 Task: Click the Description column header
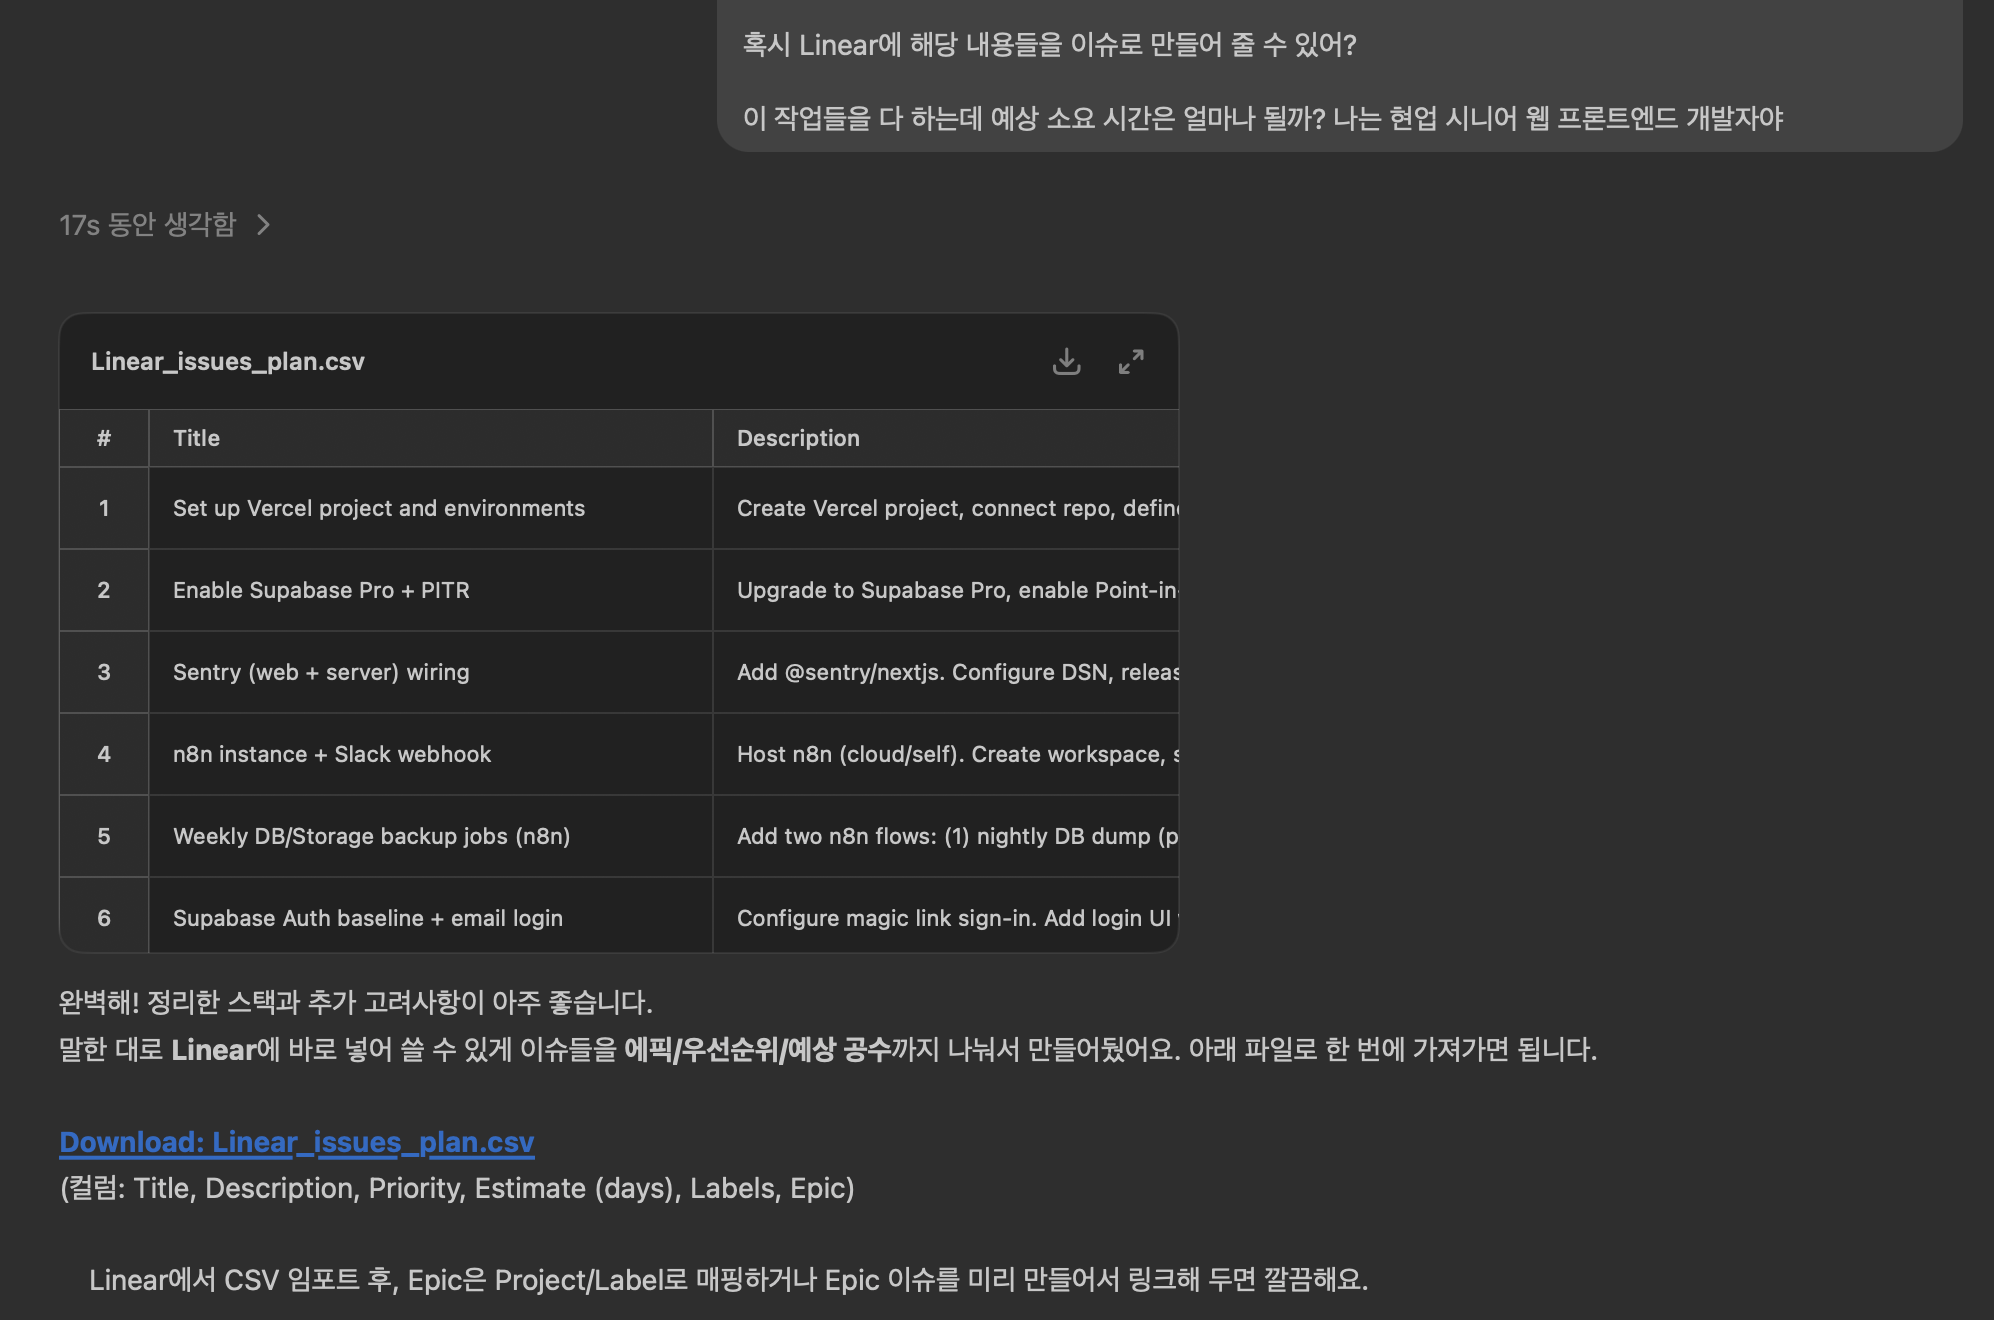coord(798,438)
